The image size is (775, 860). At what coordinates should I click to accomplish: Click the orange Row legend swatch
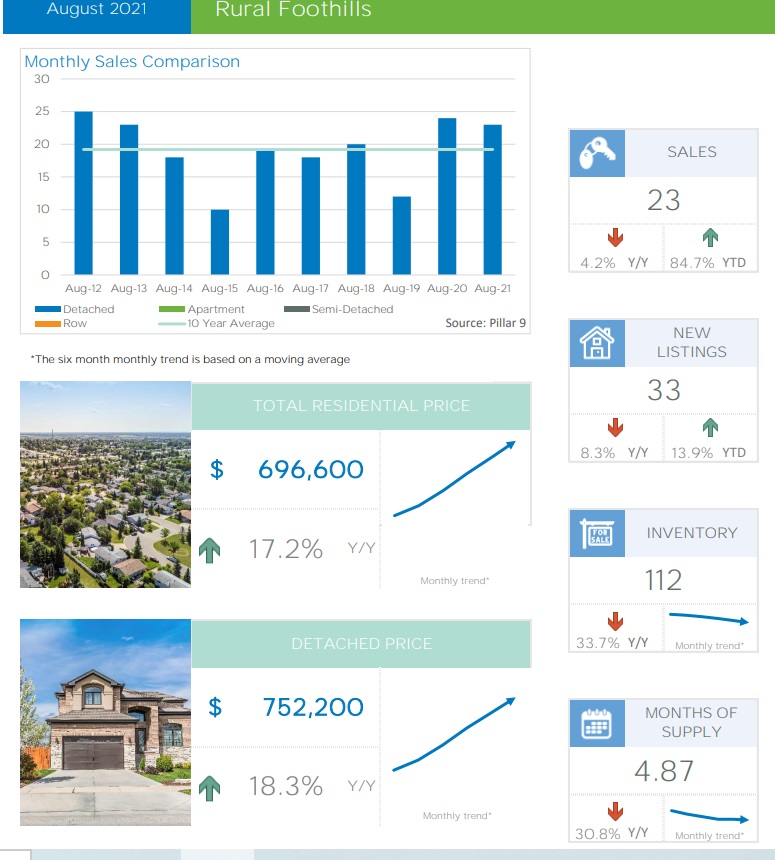[47, 324]
